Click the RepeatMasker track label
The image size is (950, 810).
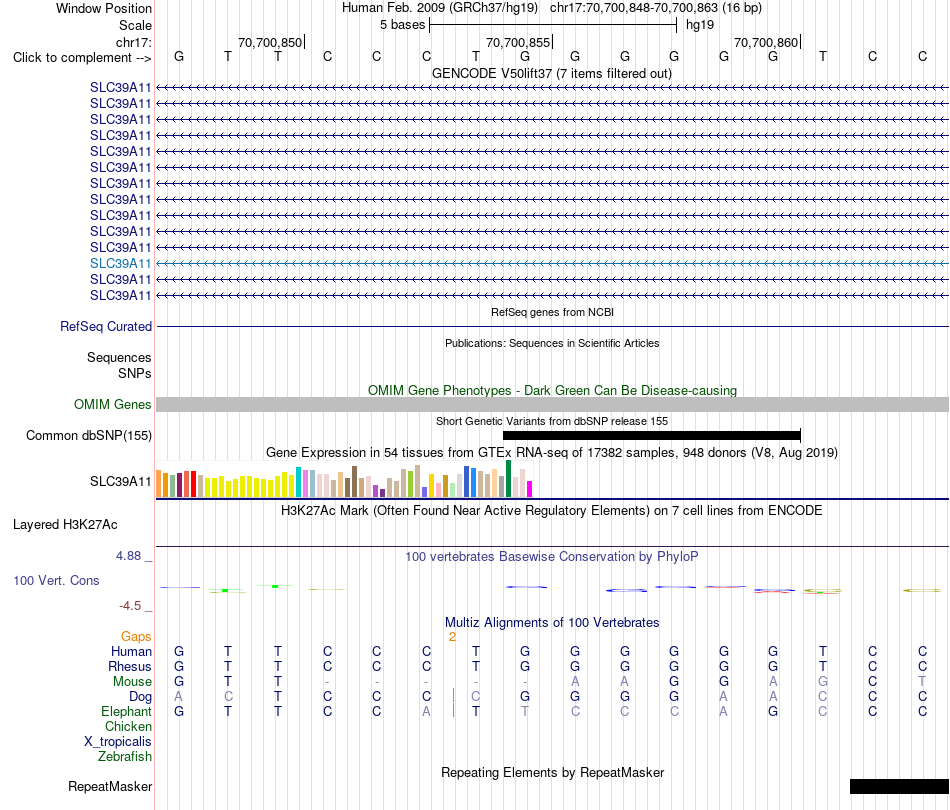tap(110, 786)
